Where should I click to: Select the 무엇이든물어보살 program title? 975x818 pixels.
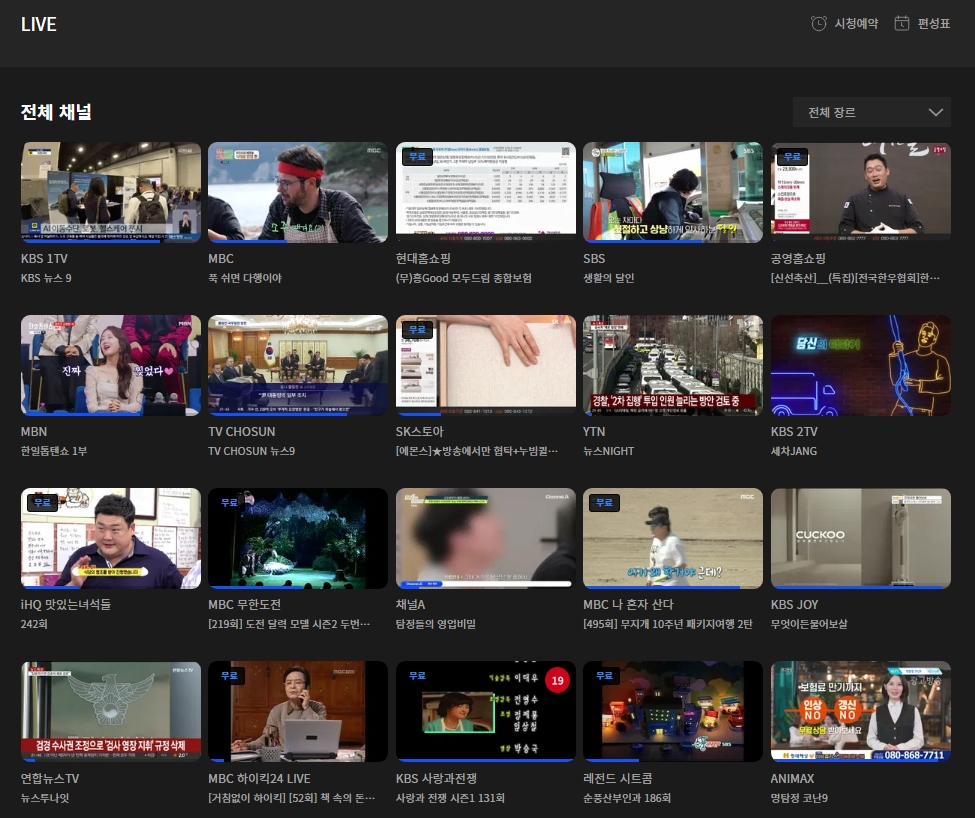coord(809,623)
